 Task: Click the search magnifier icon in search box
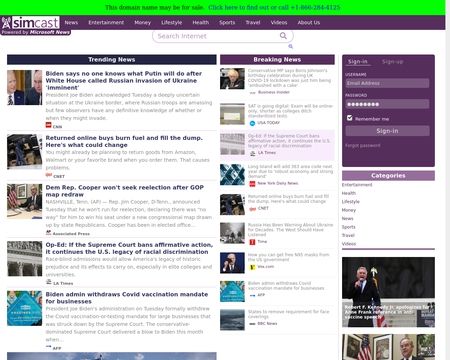(x=283, y=36)
